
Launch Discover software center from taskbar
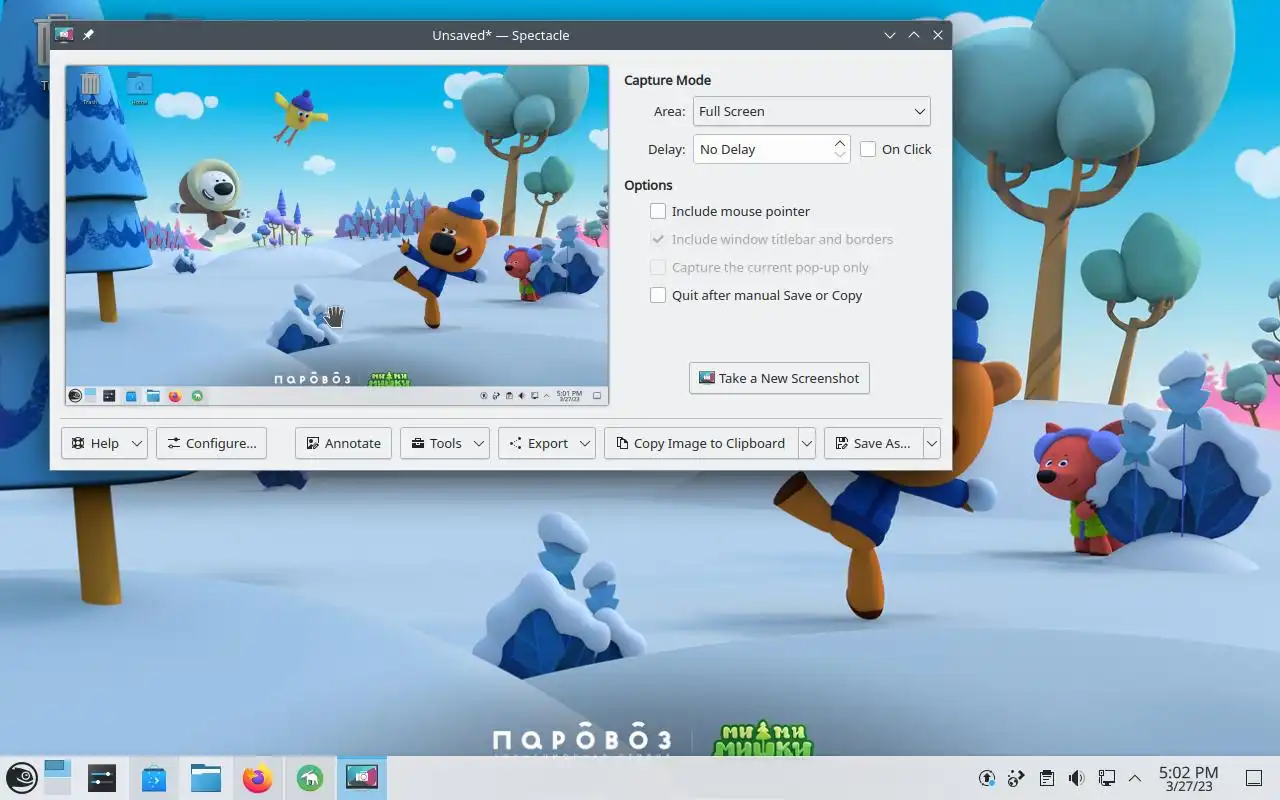(x=154, y=777)
